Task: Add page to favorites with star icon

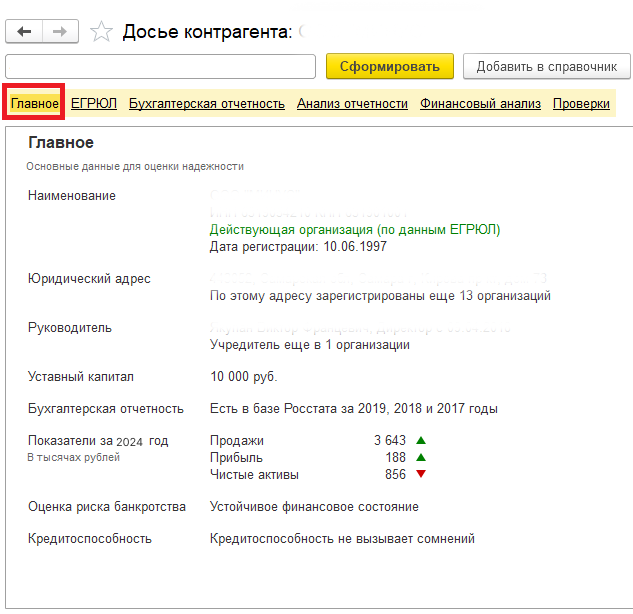Action: point(101,32)
